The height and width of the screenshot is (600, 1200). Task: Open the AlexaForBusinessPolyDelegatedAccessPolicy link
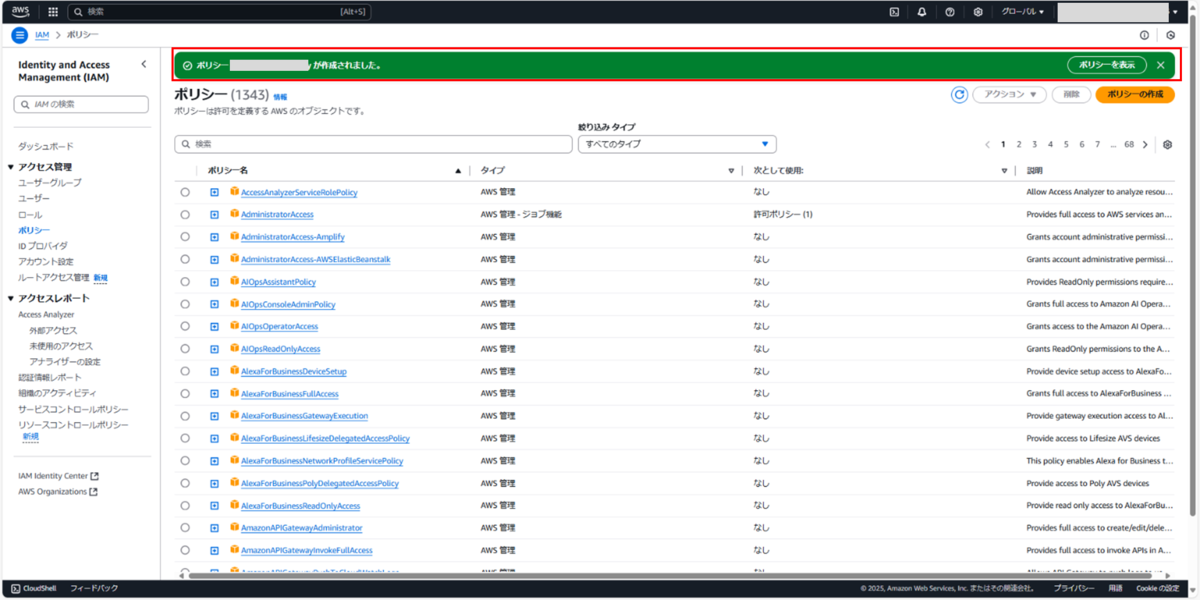click(320, 483)
